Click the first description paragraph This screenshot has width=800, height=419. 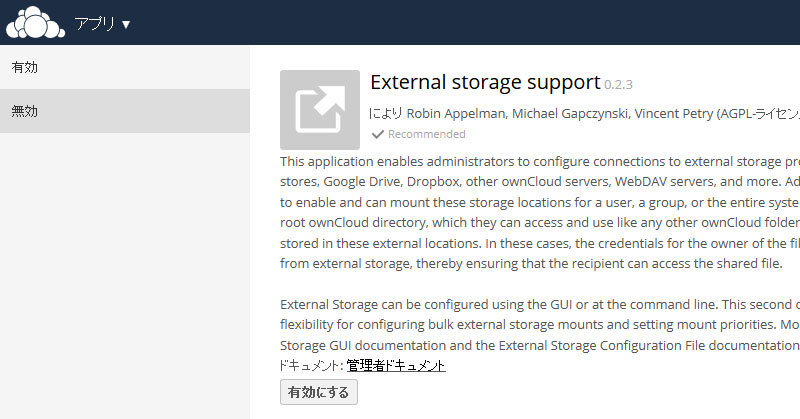click(540, 212)
